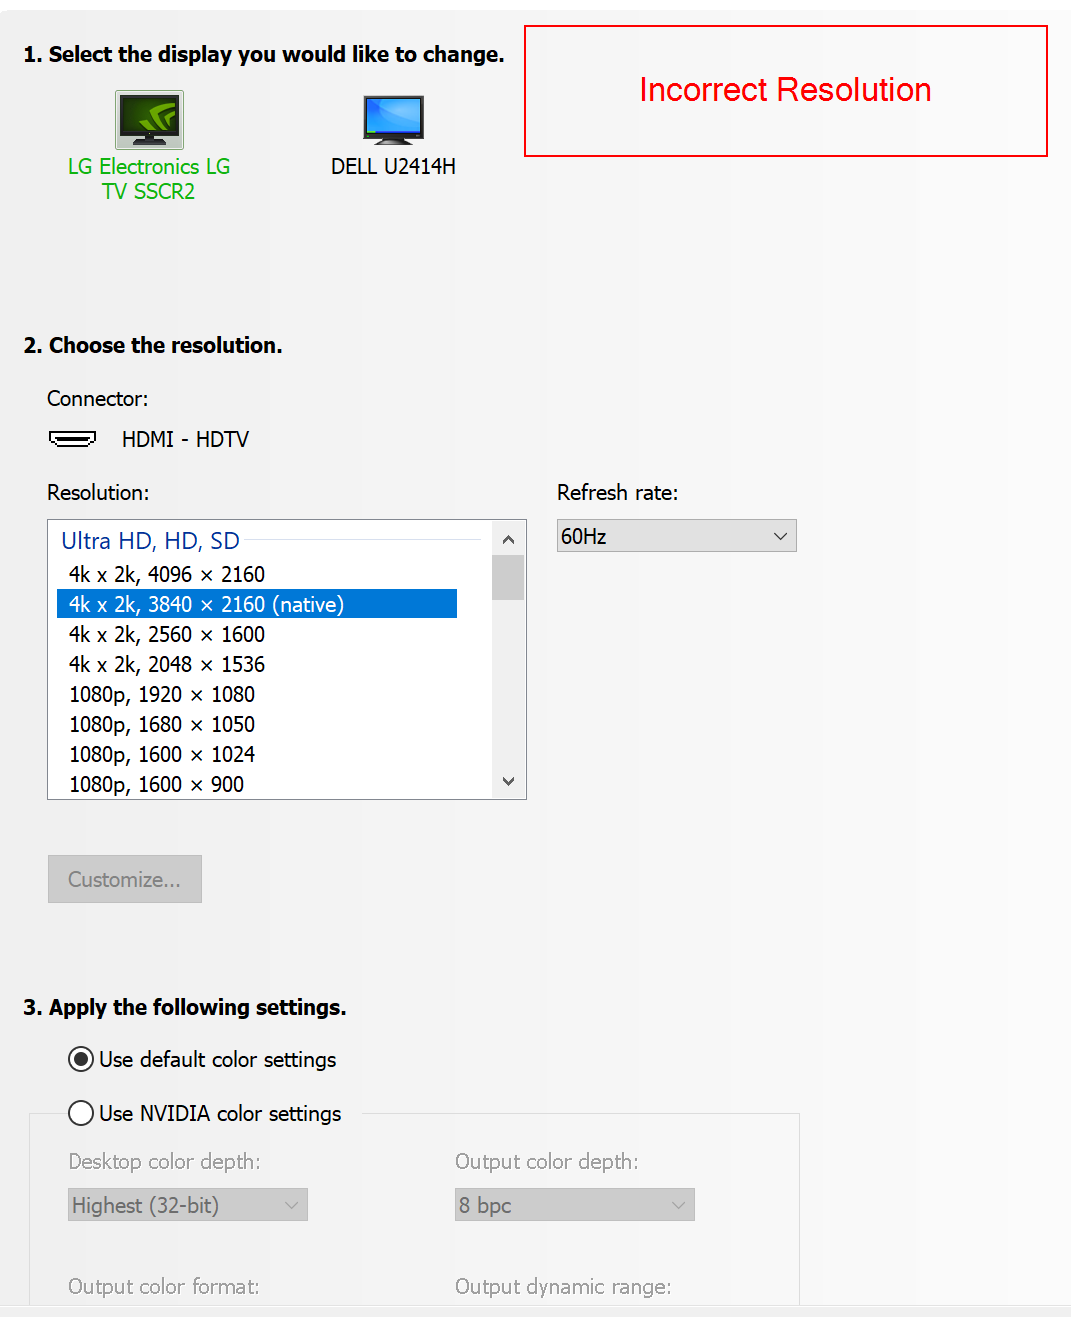Select the native 3840 x 2160 resolution
This screenshot has width=1071, height=1317.
(x=205, y=604)
